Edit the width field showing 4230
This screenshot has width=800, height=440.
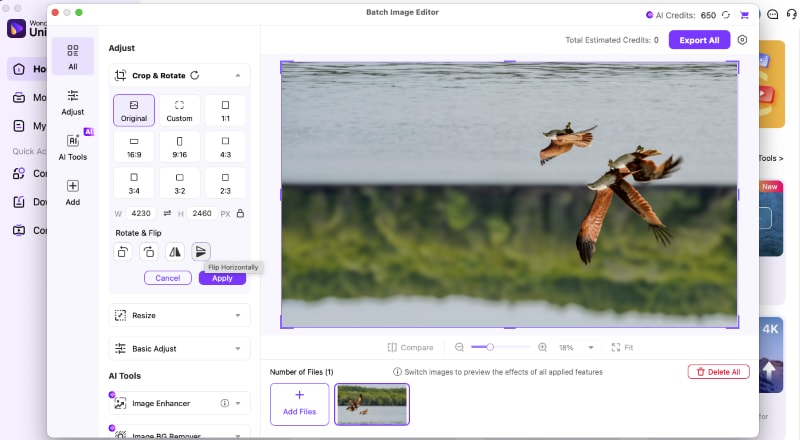[141, 213]
